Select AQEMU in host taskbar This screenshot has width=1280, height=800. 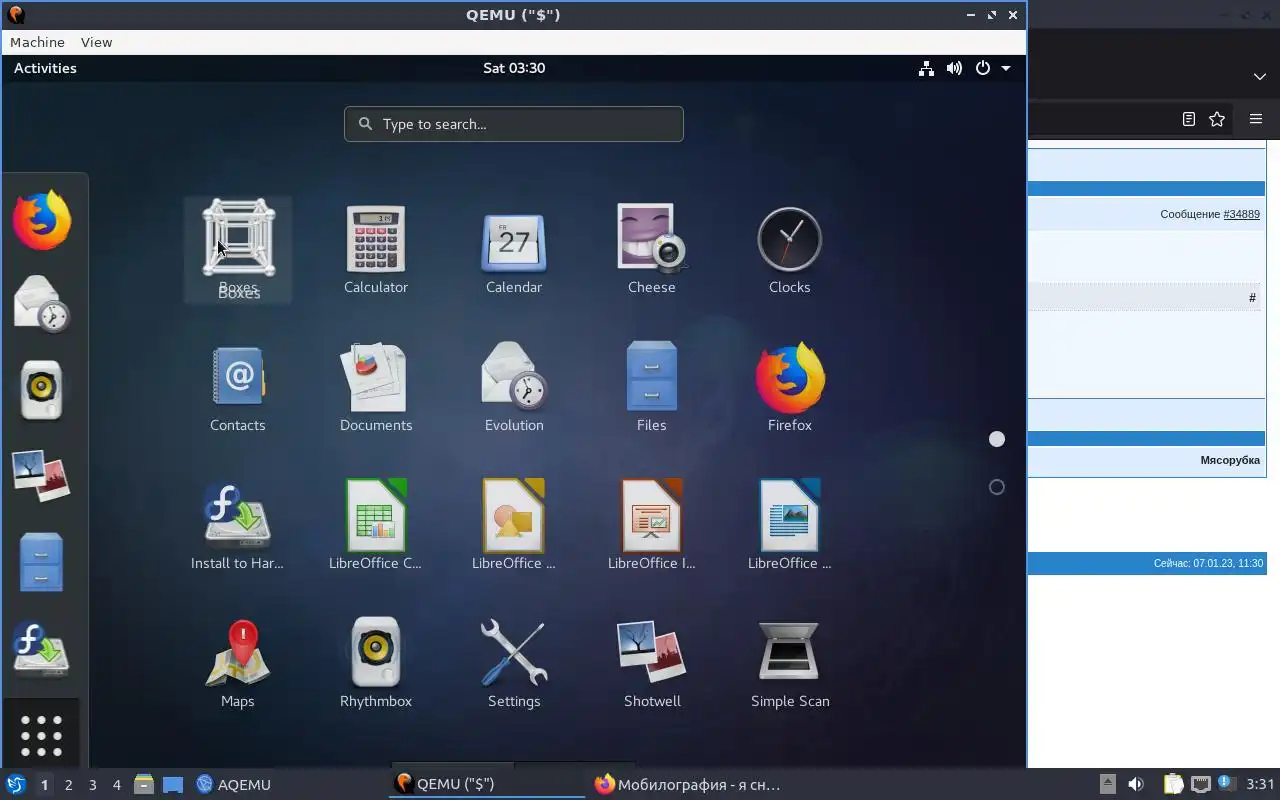[x=233, y=784]
